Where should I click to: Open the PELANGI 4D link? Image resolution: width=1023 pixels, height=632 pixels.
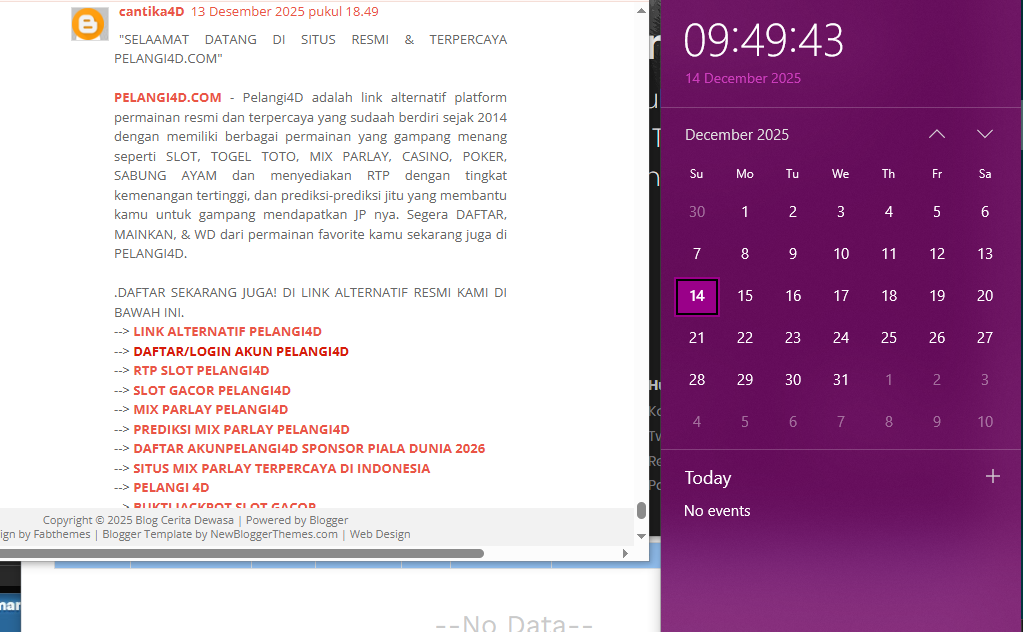tap(172, 488)
